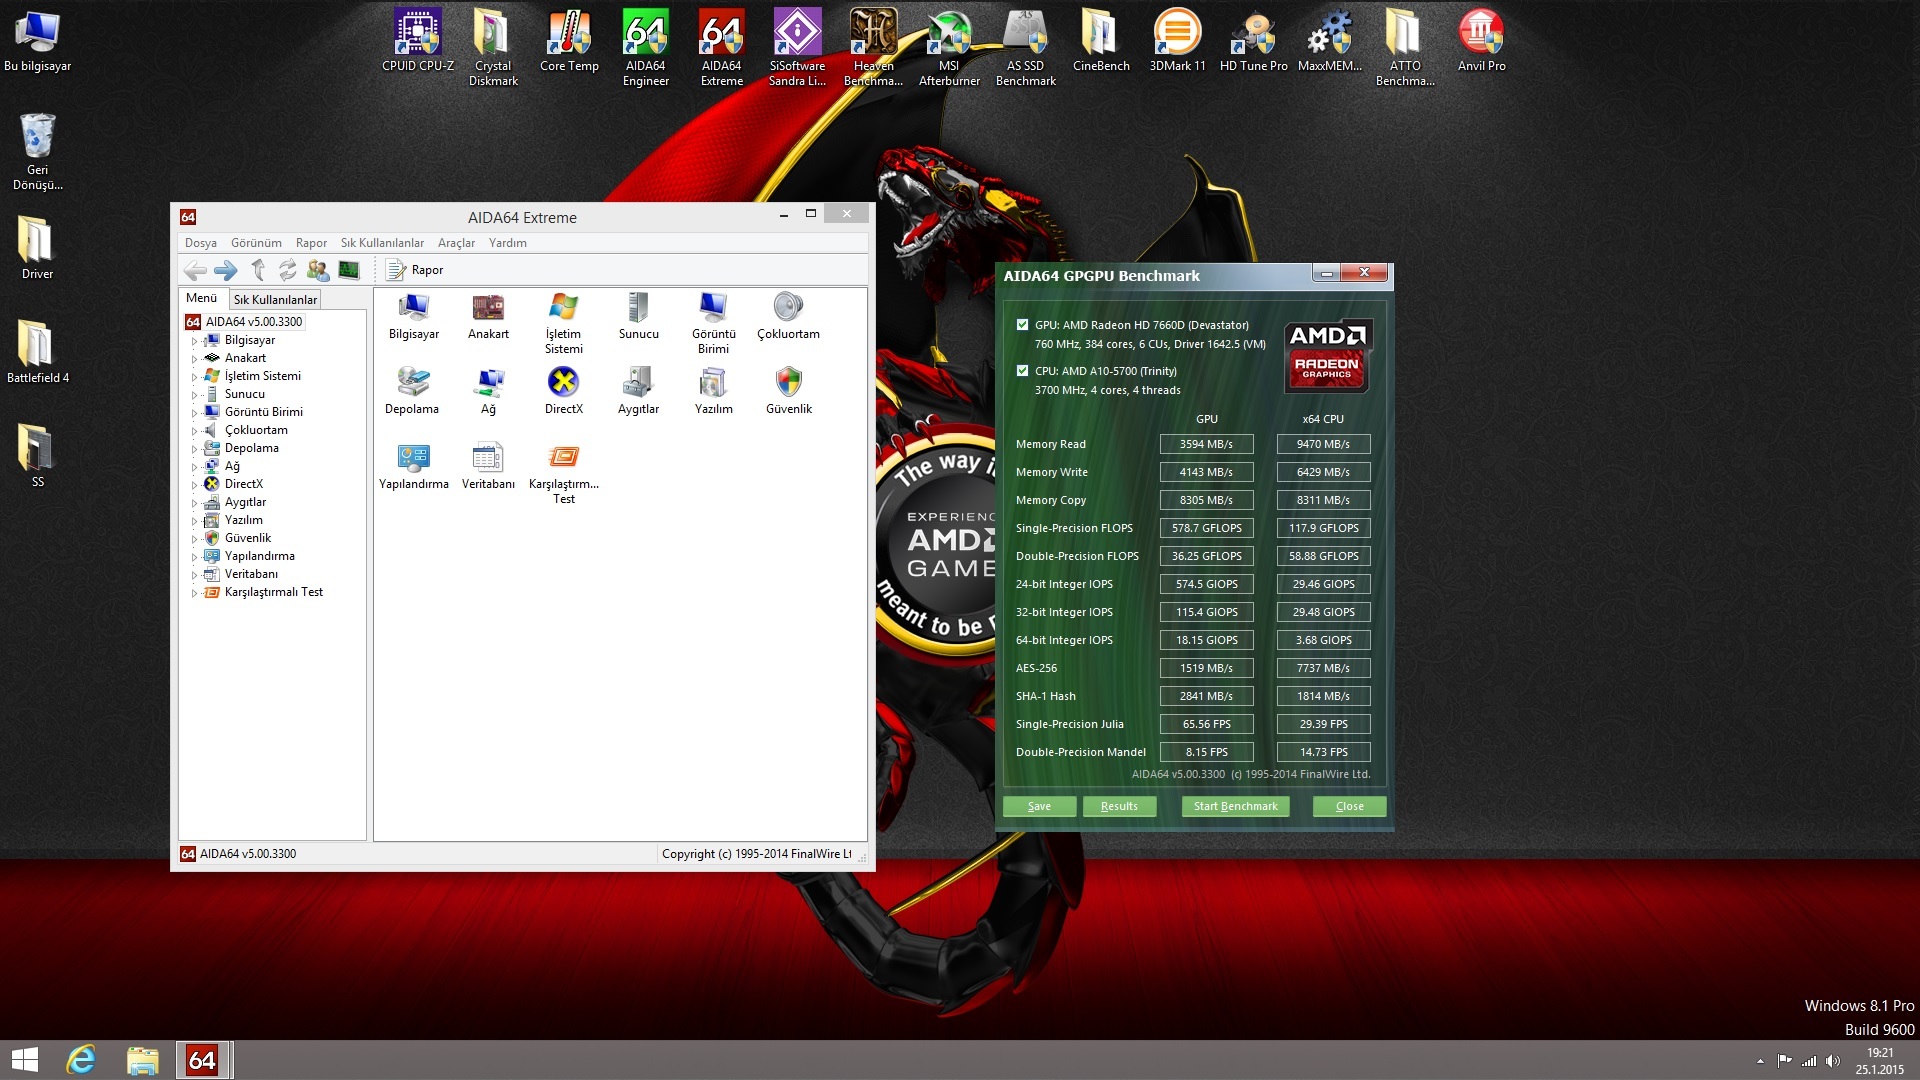Open the DirectX icon in main pane
Viewport: 1920px width, 1080px height.
[564, 391]
